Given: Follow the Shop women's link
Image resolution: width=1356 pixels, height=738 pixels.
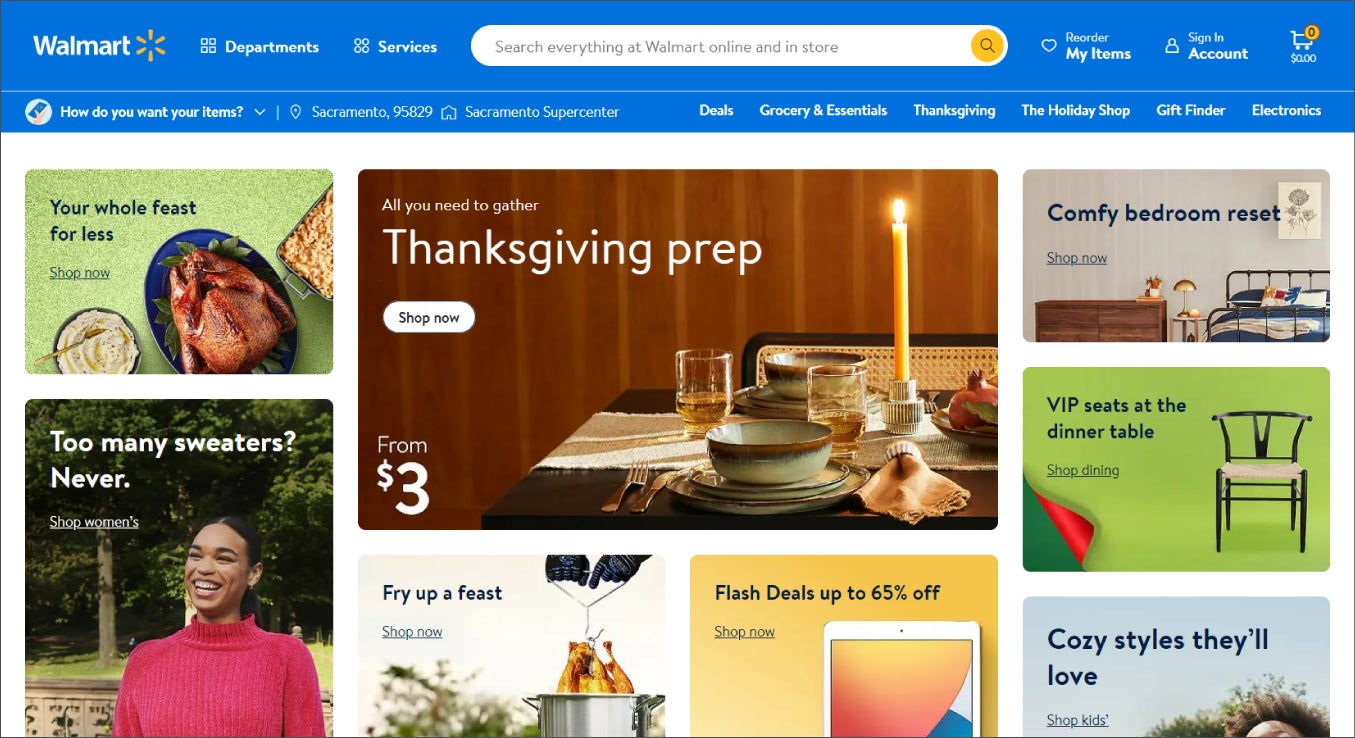Looking at the screenshot, I should coord(94,522).
